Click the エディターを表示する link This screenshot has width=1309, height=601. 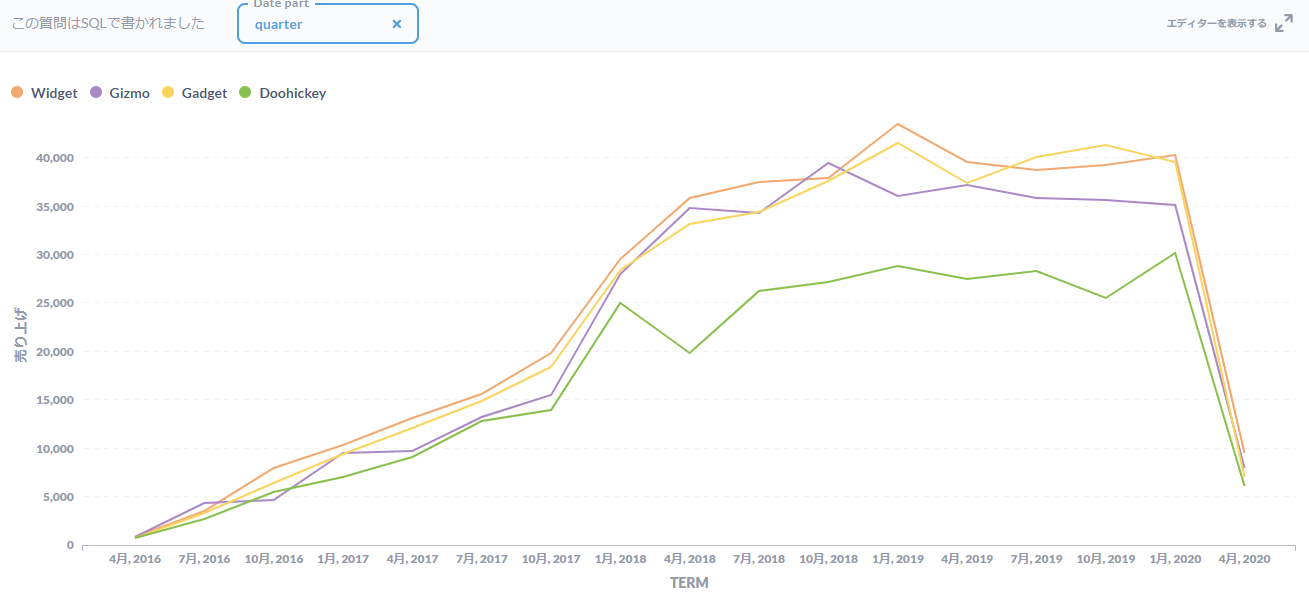[1215, 24]
